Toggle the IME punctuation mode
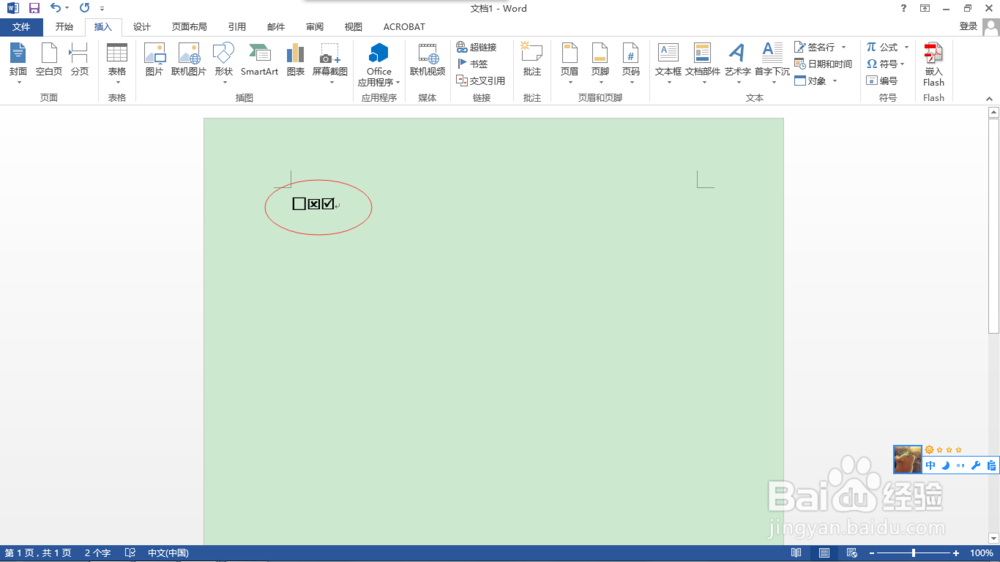The width and height of the screenshot is (1000, 562). (960, 466)
